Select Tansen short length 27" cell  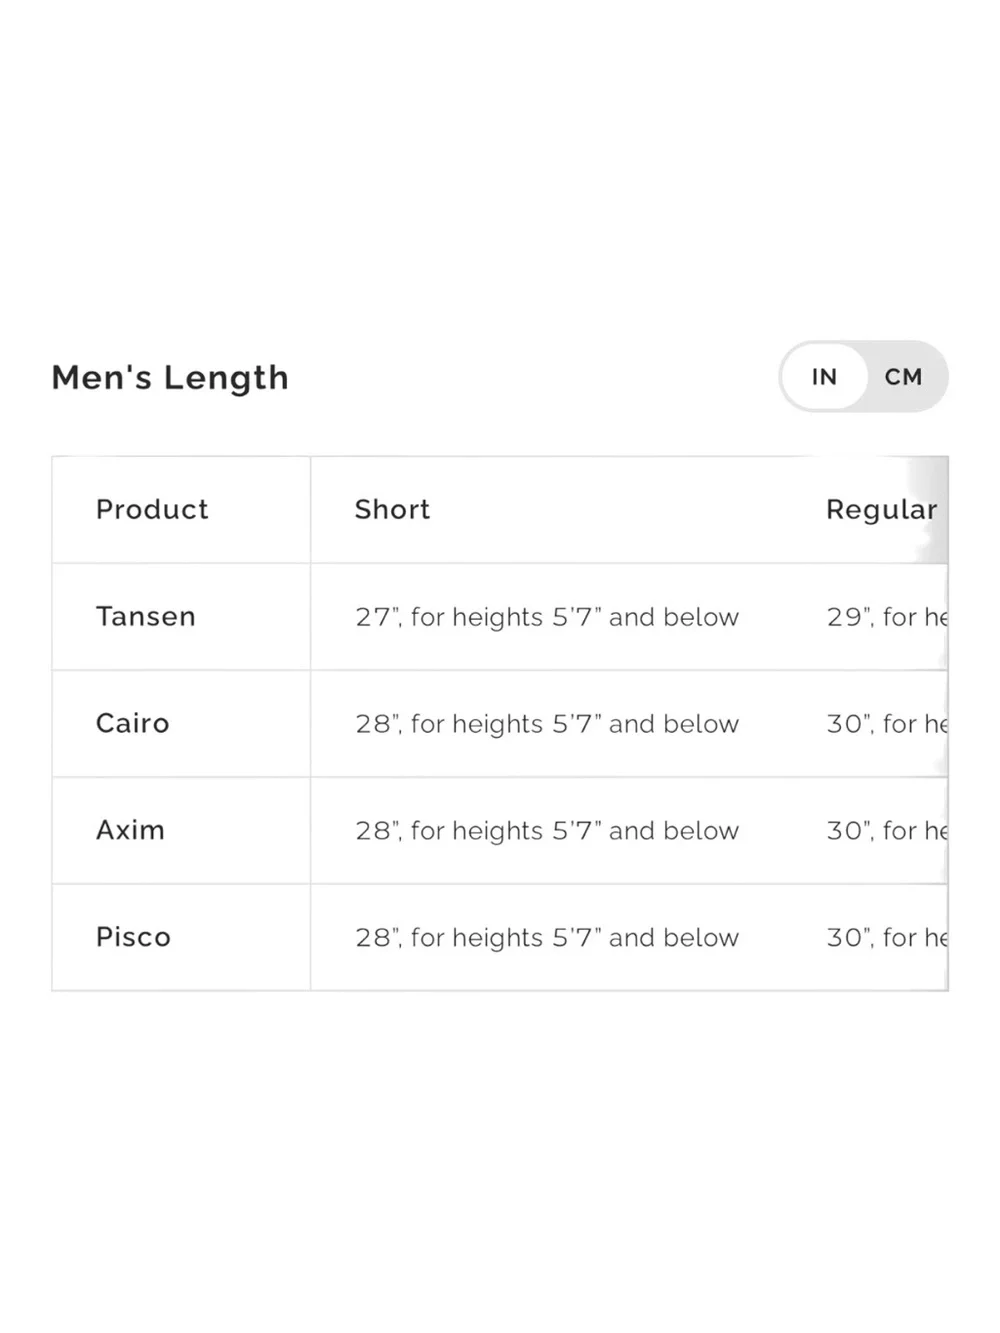(546, 617)
